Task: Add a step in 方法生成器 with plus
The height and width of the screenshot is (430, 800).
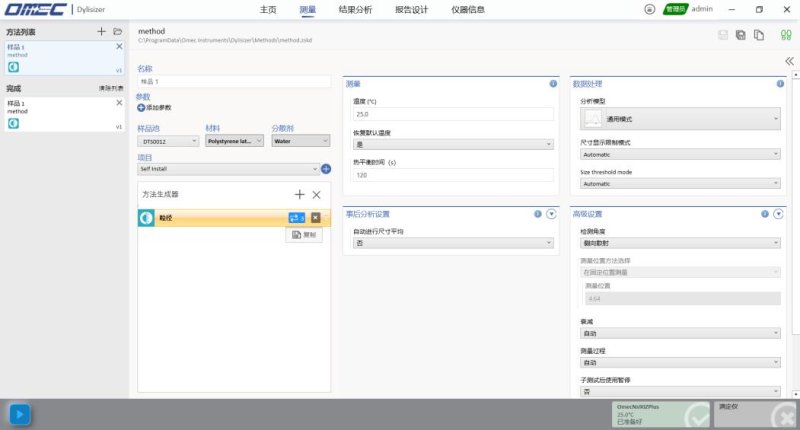Action: click(299, 194)
